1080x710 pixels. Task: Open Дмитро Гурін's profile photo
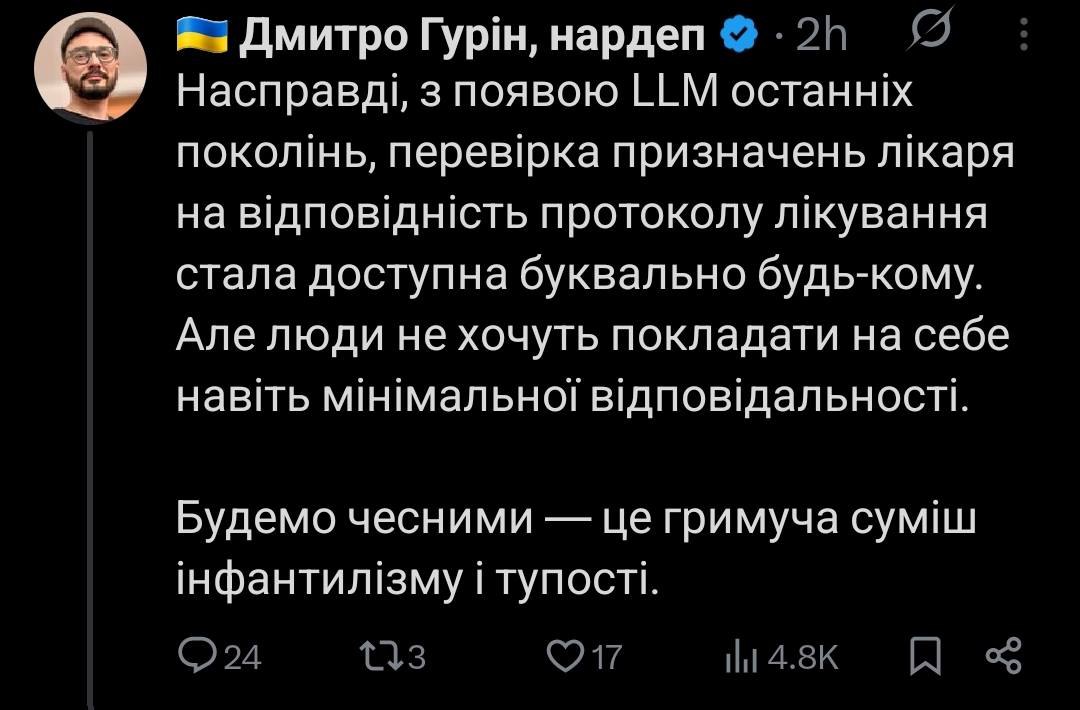(x=90, y=67)
